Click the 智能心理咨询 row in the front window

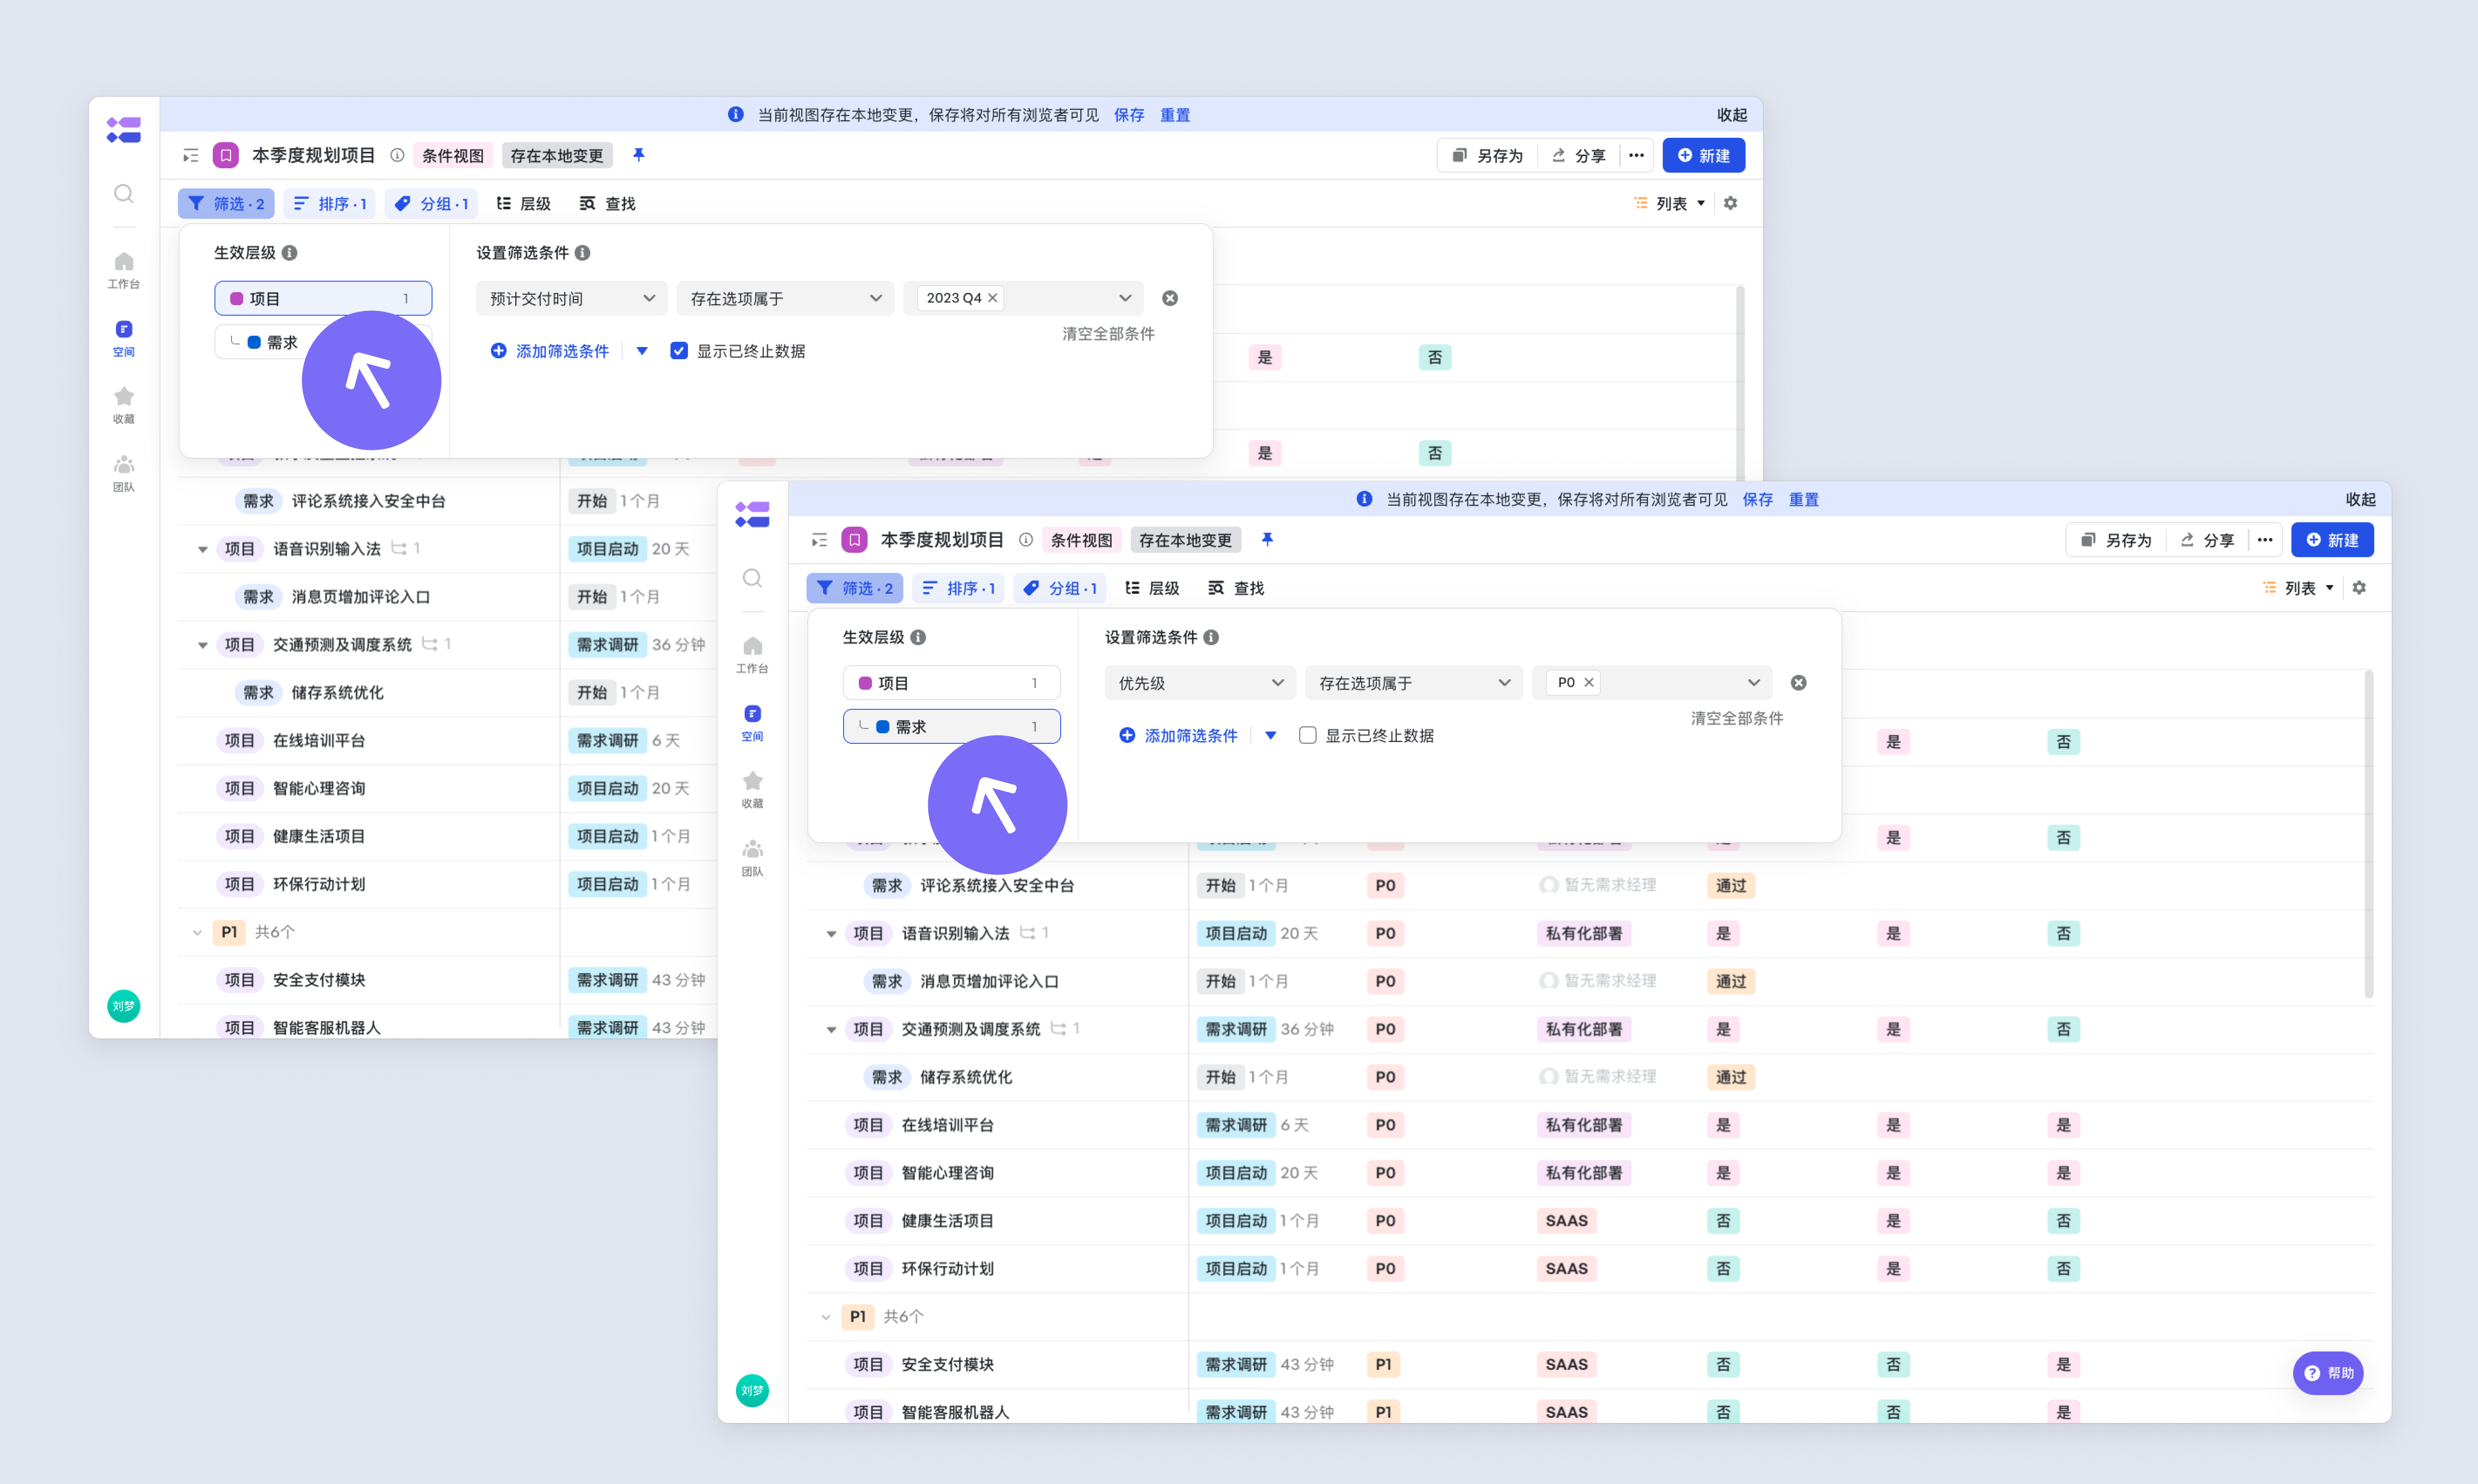click(1589, 1173)
